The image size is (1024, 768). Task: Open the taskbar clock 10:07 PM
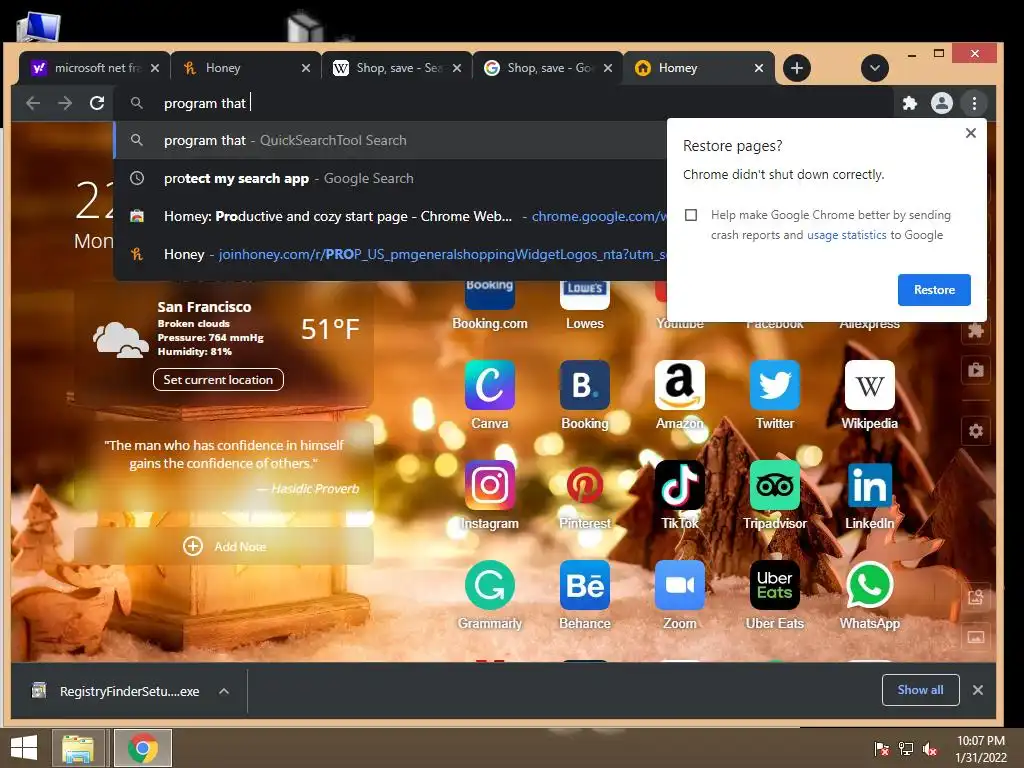(x=980, y=748)
